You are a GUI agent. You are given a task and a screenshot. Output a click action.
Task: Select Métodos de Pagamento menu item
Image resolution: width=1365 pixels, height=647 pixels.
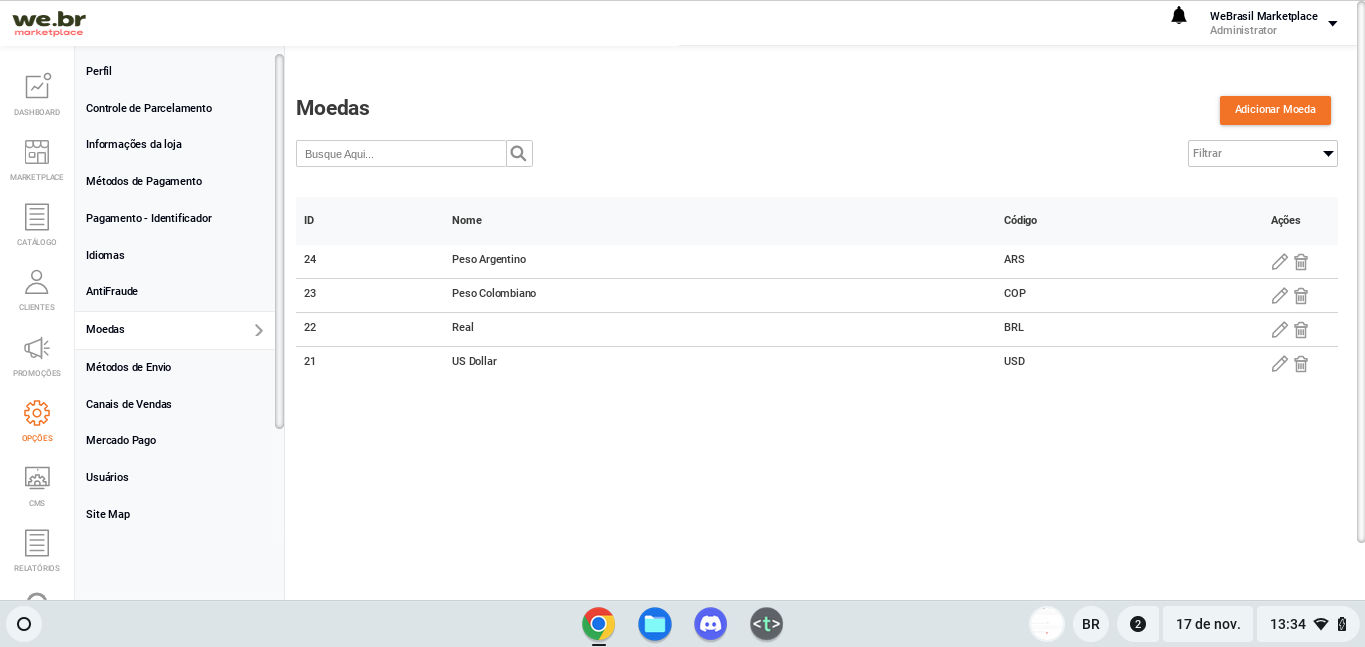(144, 181)
